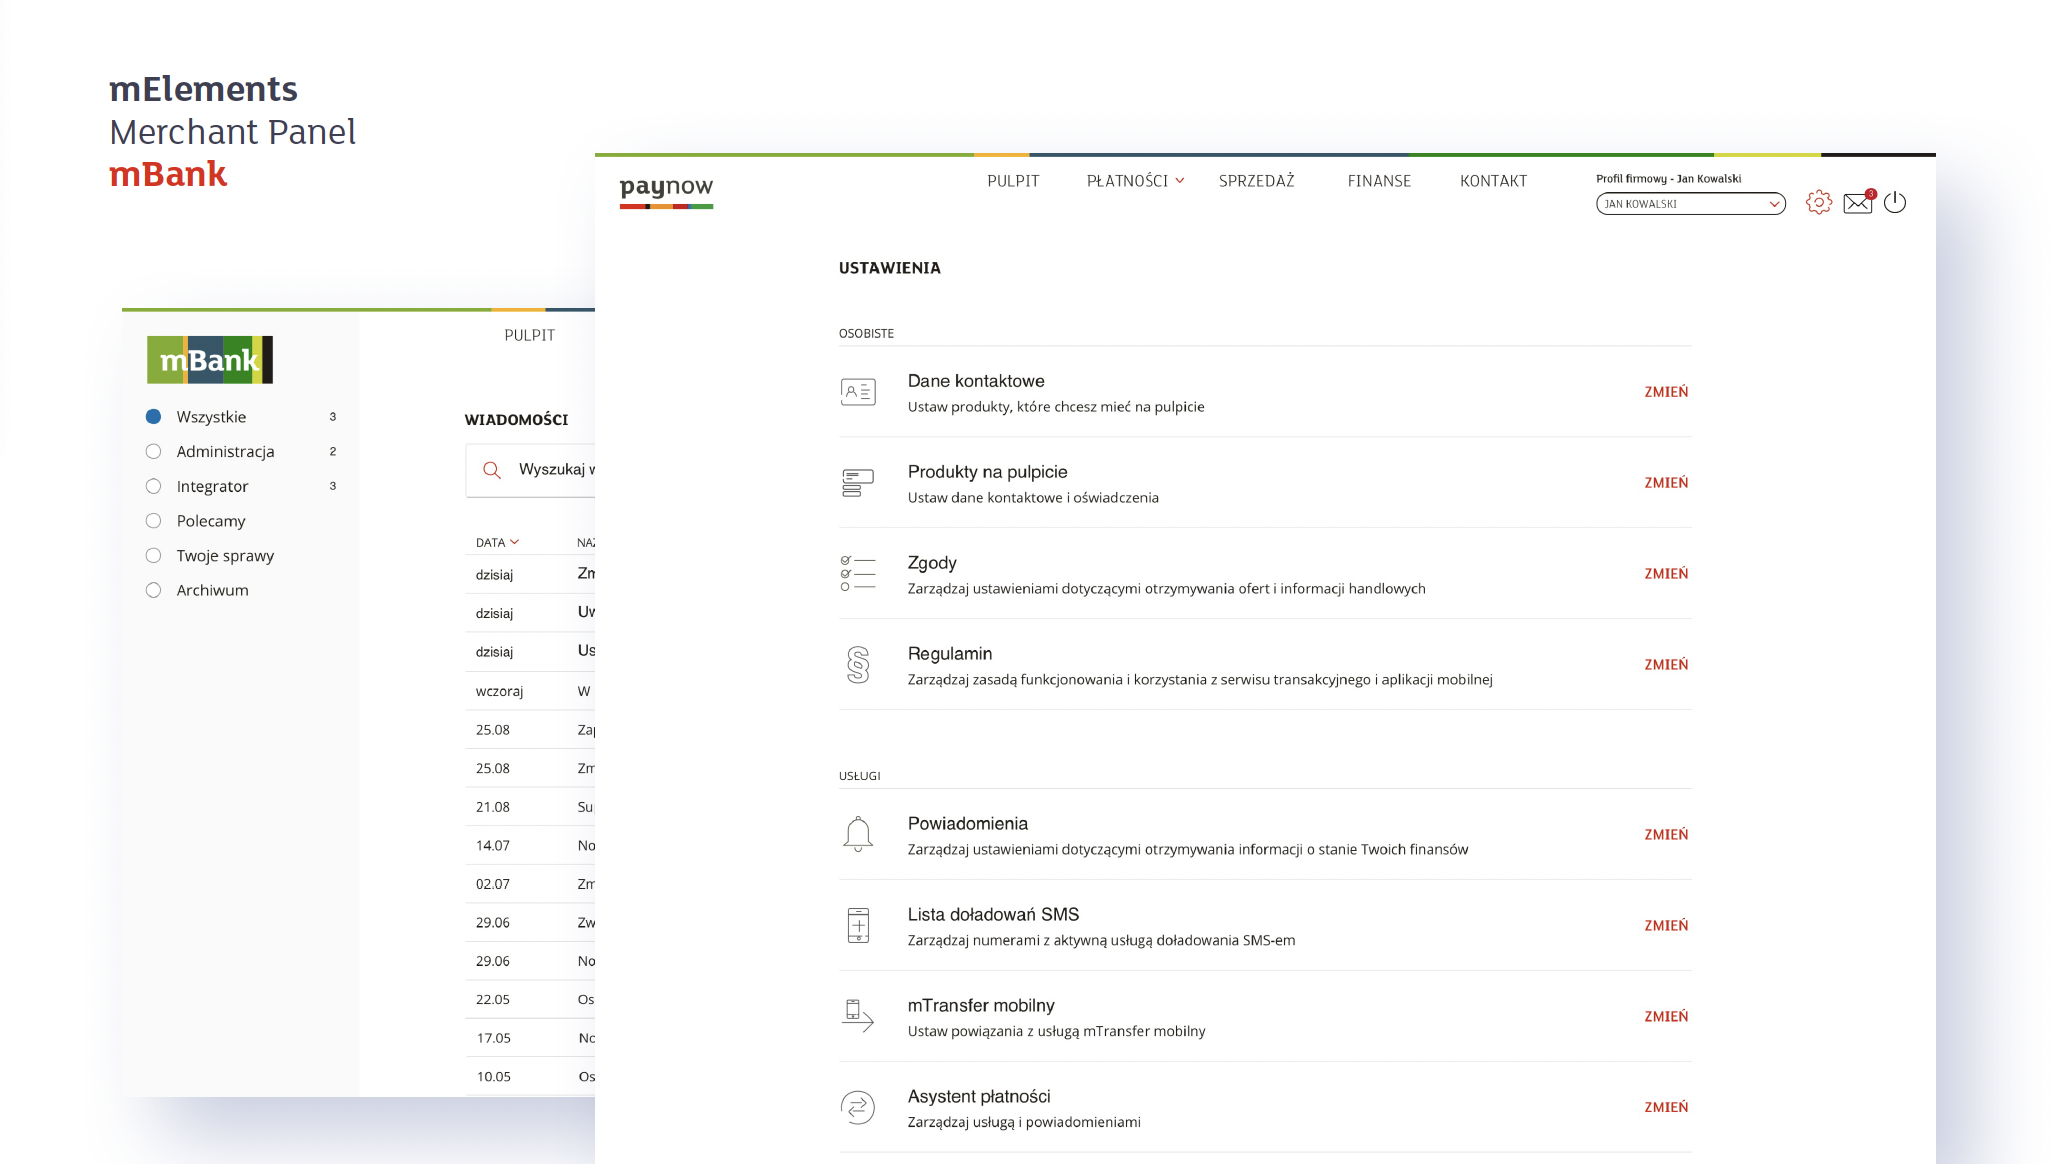The image size is (2072, 1164).
Task: Sort messages by DATA column arrow
Action: click(515, 542)
